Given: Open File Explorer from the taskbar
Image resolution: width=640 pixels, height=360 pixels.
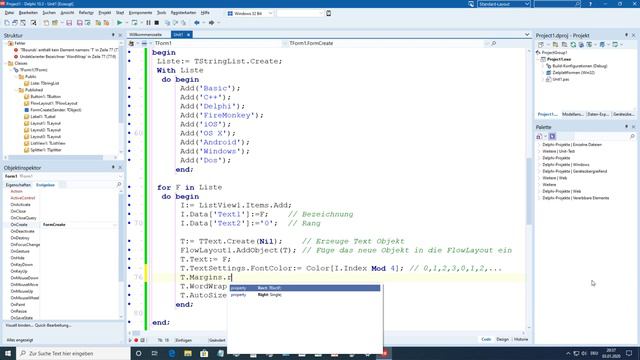Looking at the screenshot, I should coord(188,353).
